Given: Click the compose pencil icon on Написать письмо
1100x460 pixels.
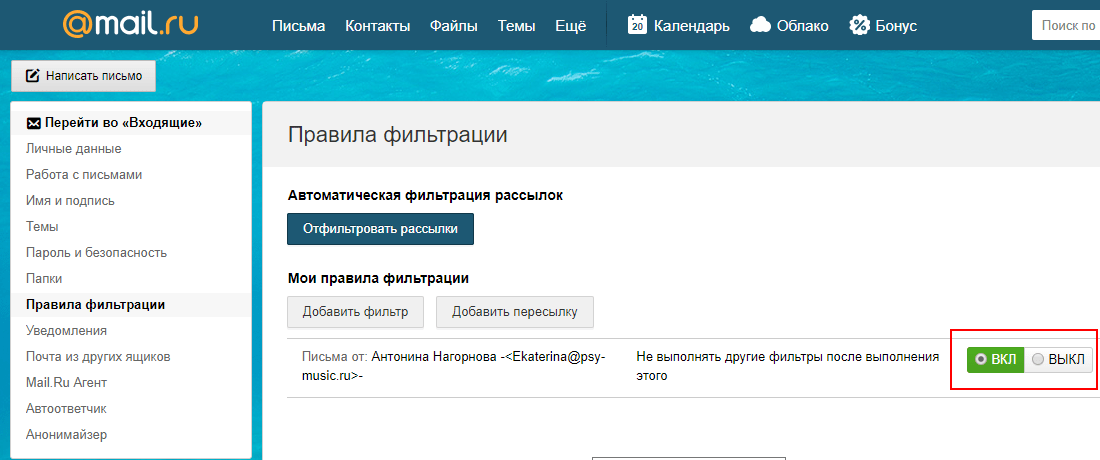Looking at the screenshot, I should coord(32,76).
